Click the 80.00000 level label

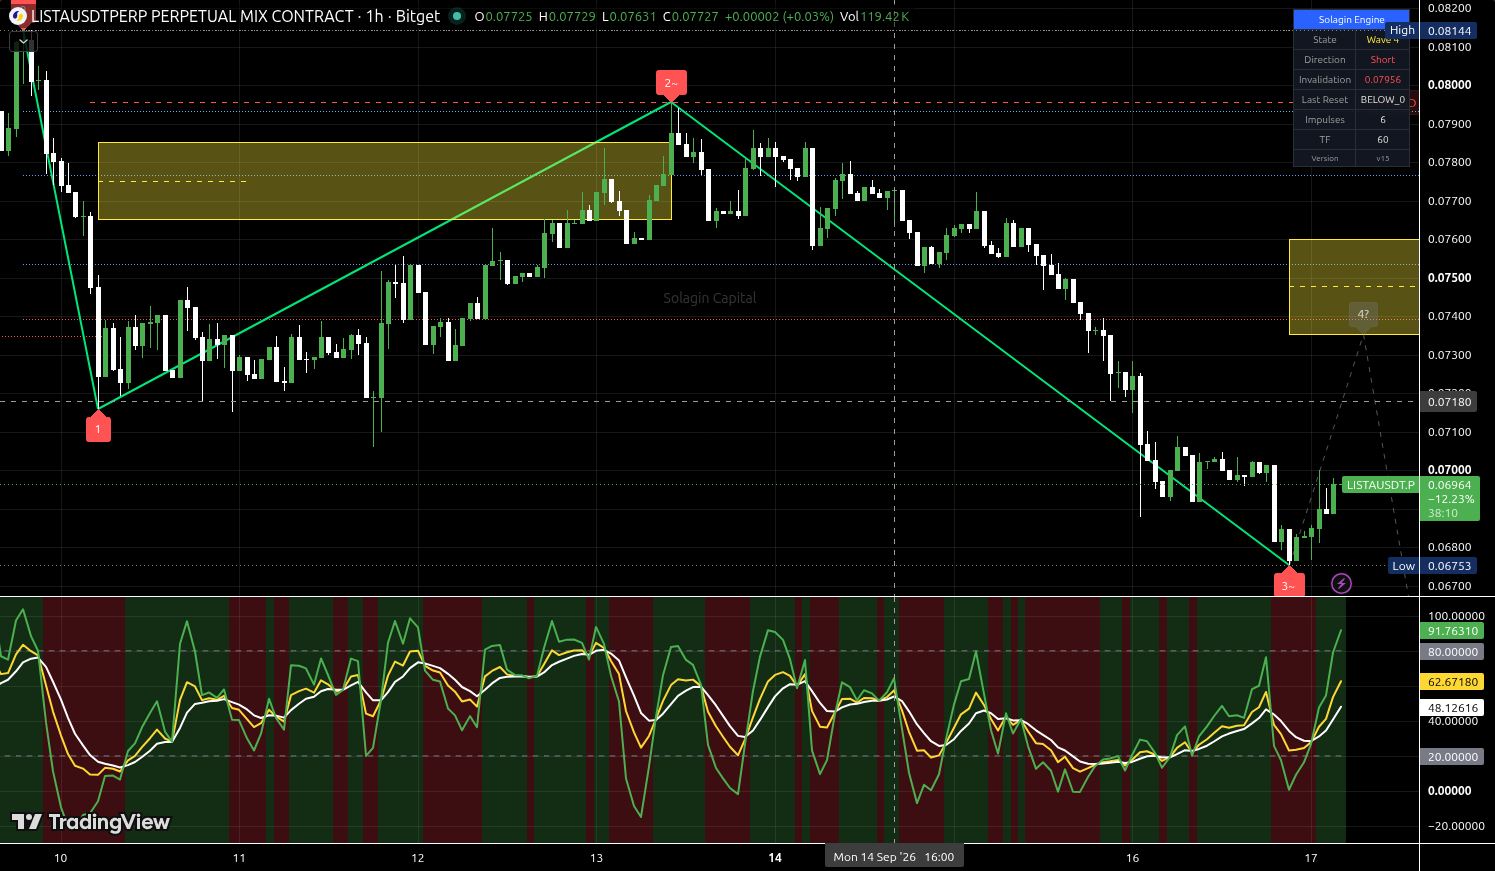point(1452,652)
